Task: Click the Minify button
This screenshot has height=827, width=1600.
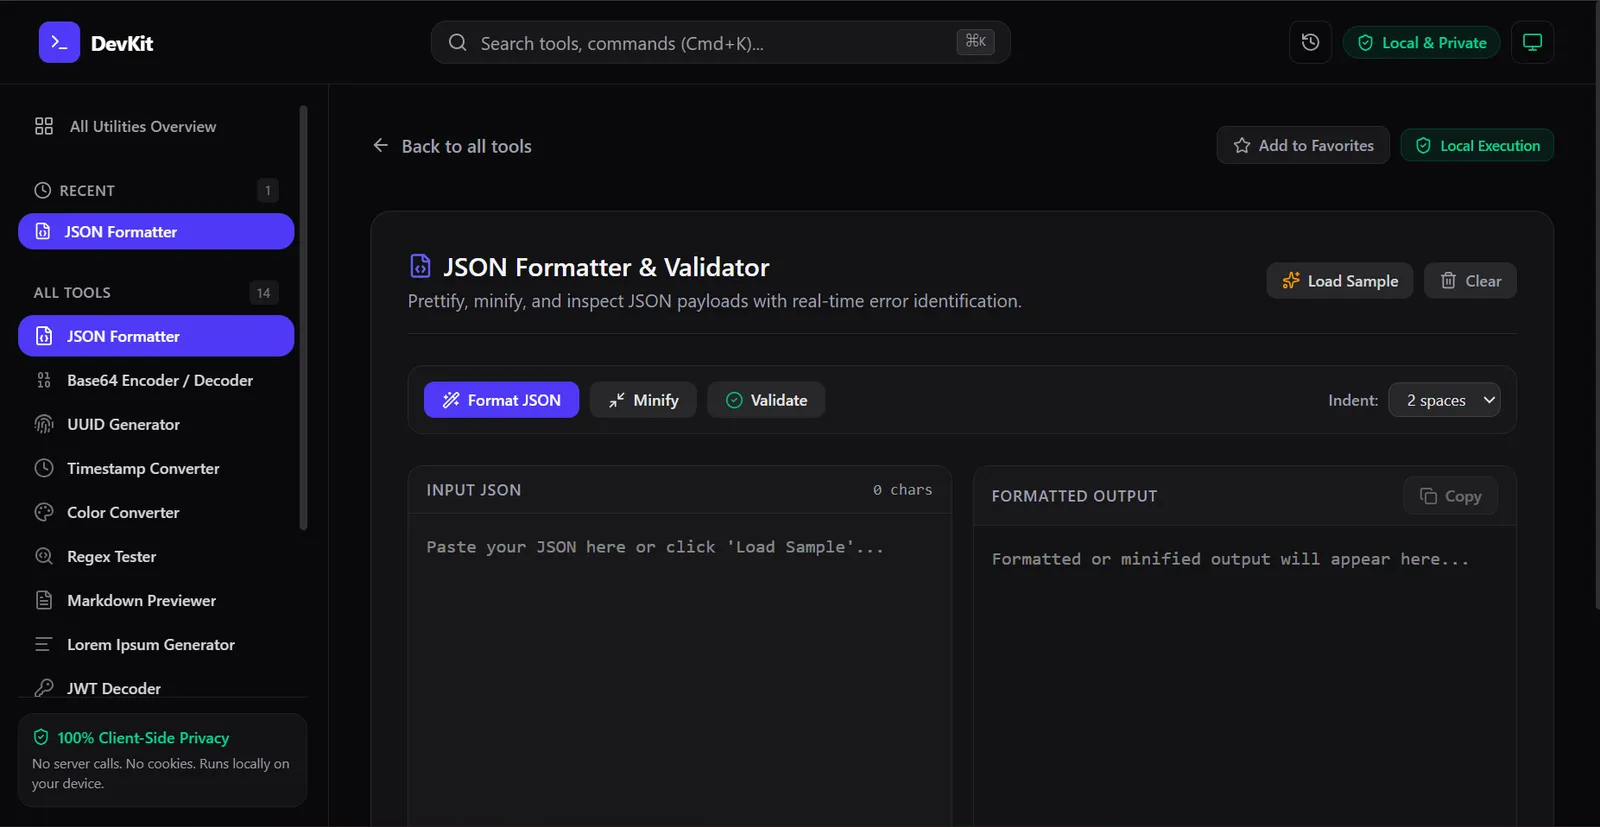Action: click(x=643, y=400)
